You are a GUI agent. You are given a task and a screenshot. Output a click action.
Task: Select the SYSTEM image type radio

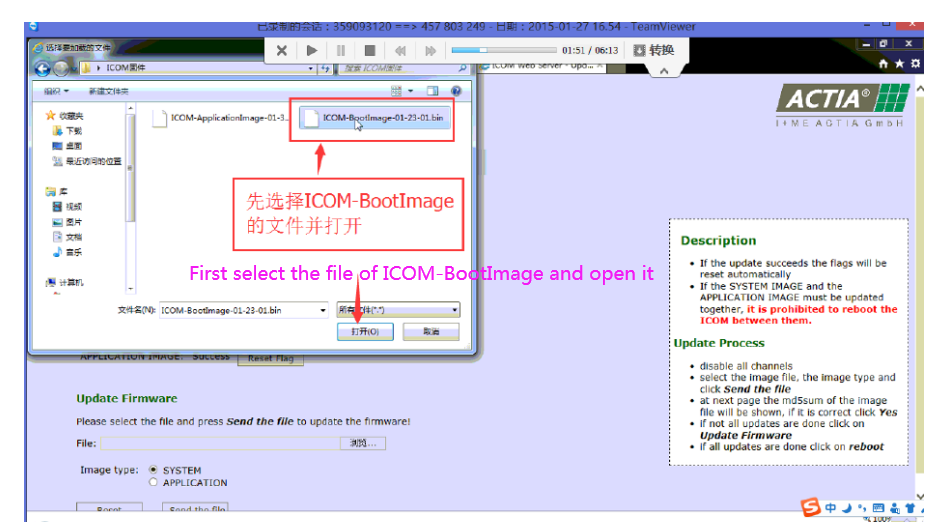click(x=153, y=470)
